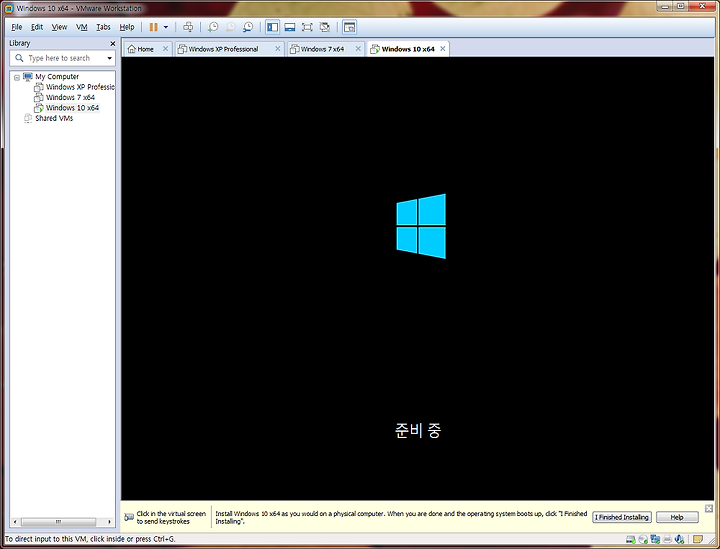Click the printer status icon

click(x=667, y=539)
